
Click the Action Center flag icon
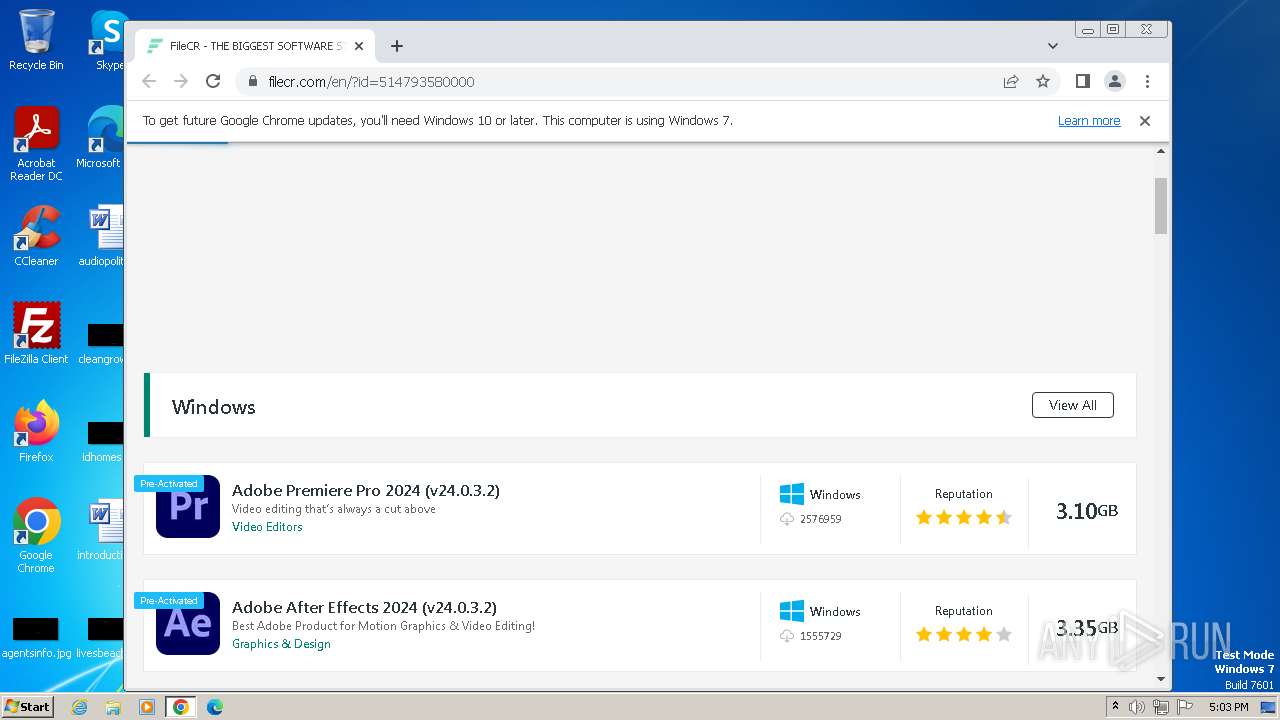click(1185, 707)
